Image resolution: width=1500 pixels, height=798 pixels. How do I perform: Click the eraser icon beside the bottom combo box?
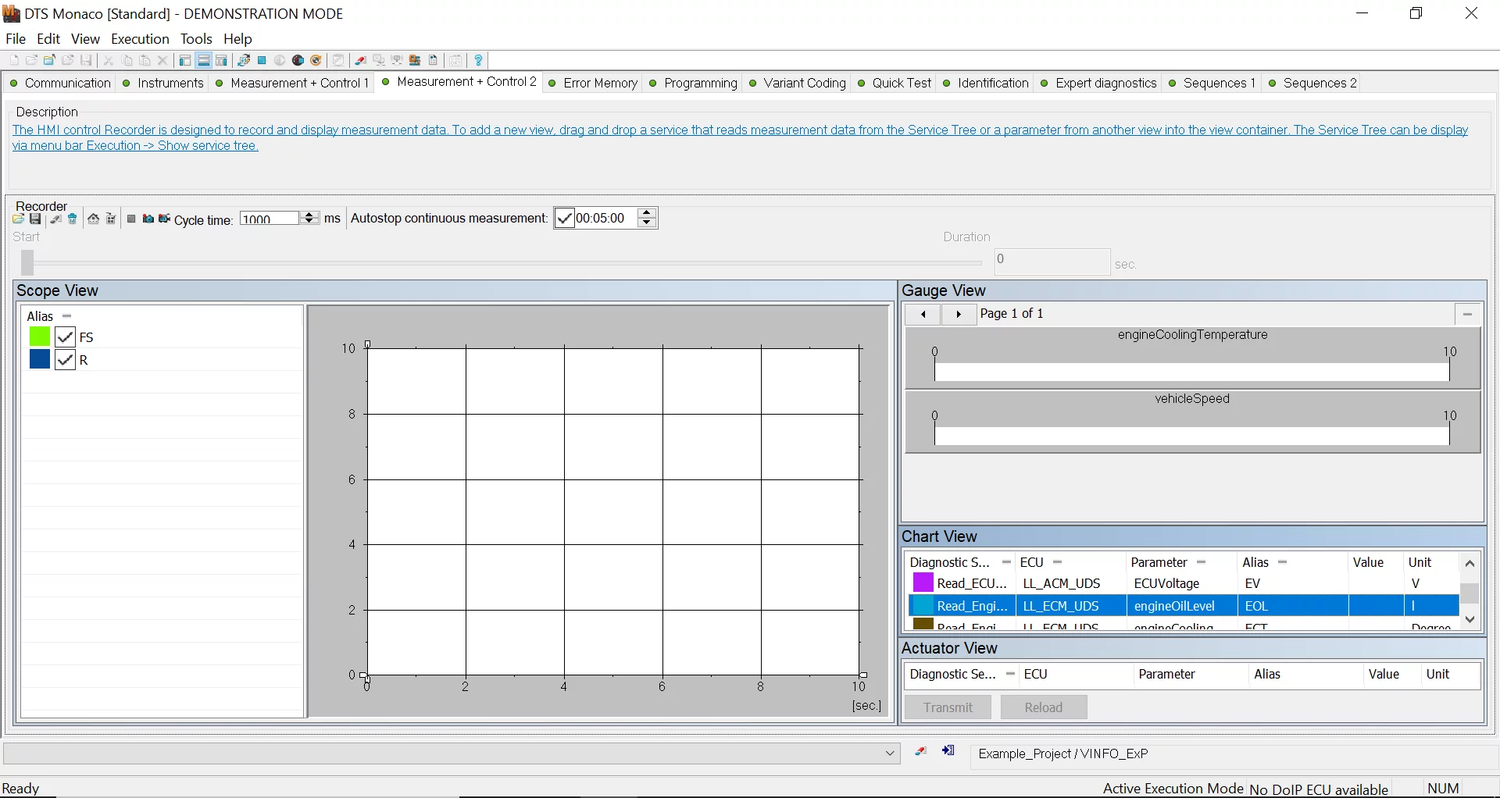(920, 752)
